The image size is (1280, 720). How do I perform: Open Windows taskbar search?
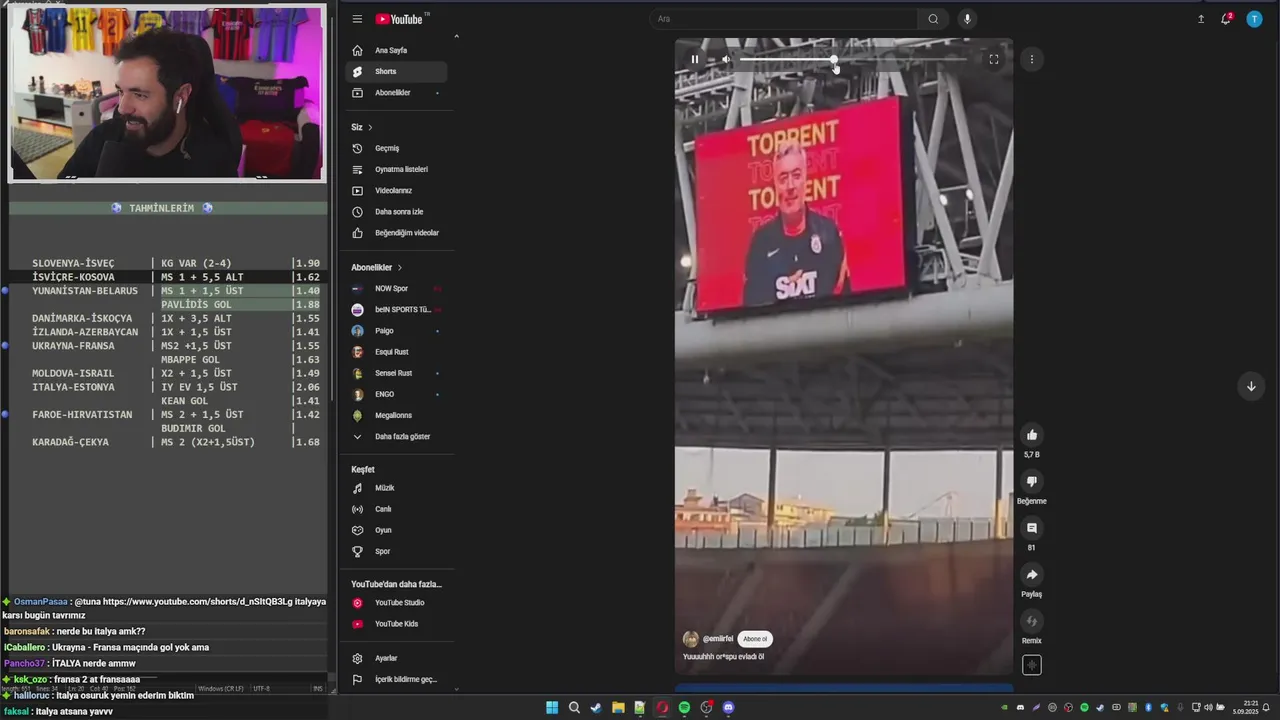click(574, 708)
